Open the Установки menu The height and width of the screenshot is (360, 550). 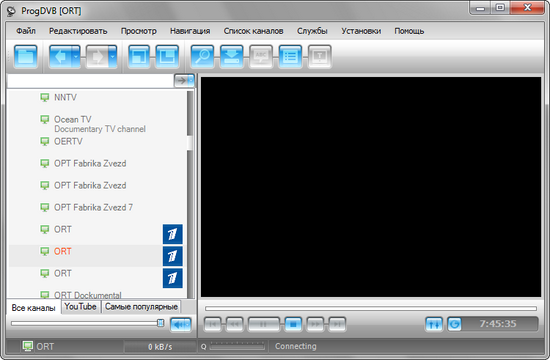361,31
